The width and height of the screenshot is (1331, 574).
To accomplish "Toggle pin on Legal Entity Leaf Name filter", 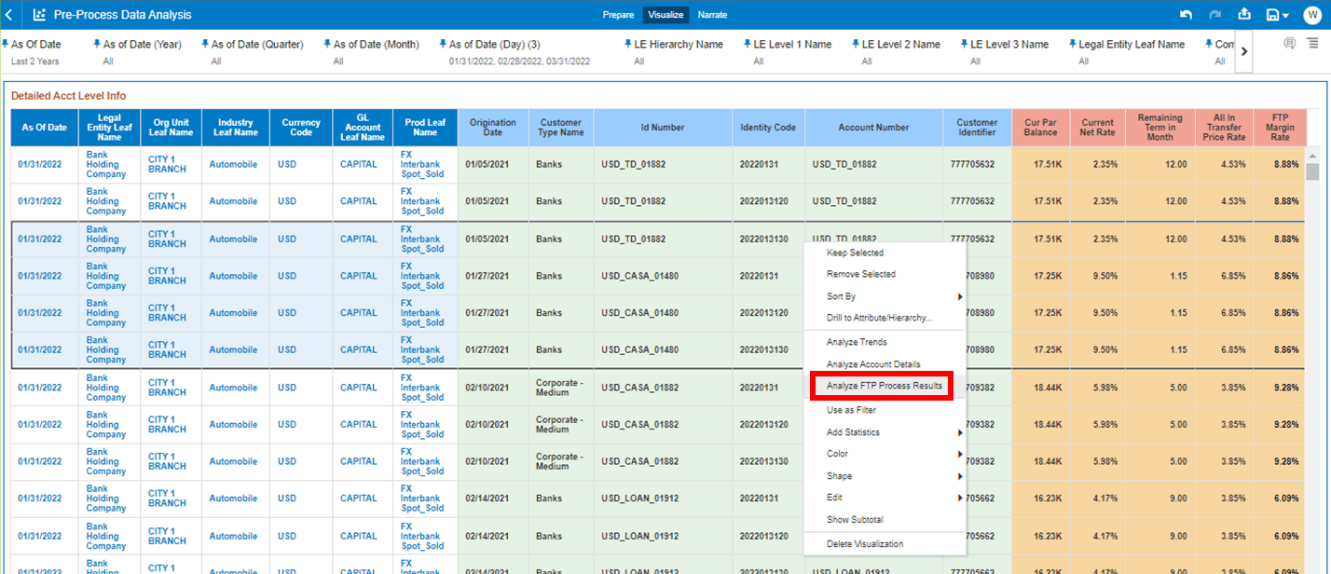I will pyautogui.click(x=1072, y=44).
